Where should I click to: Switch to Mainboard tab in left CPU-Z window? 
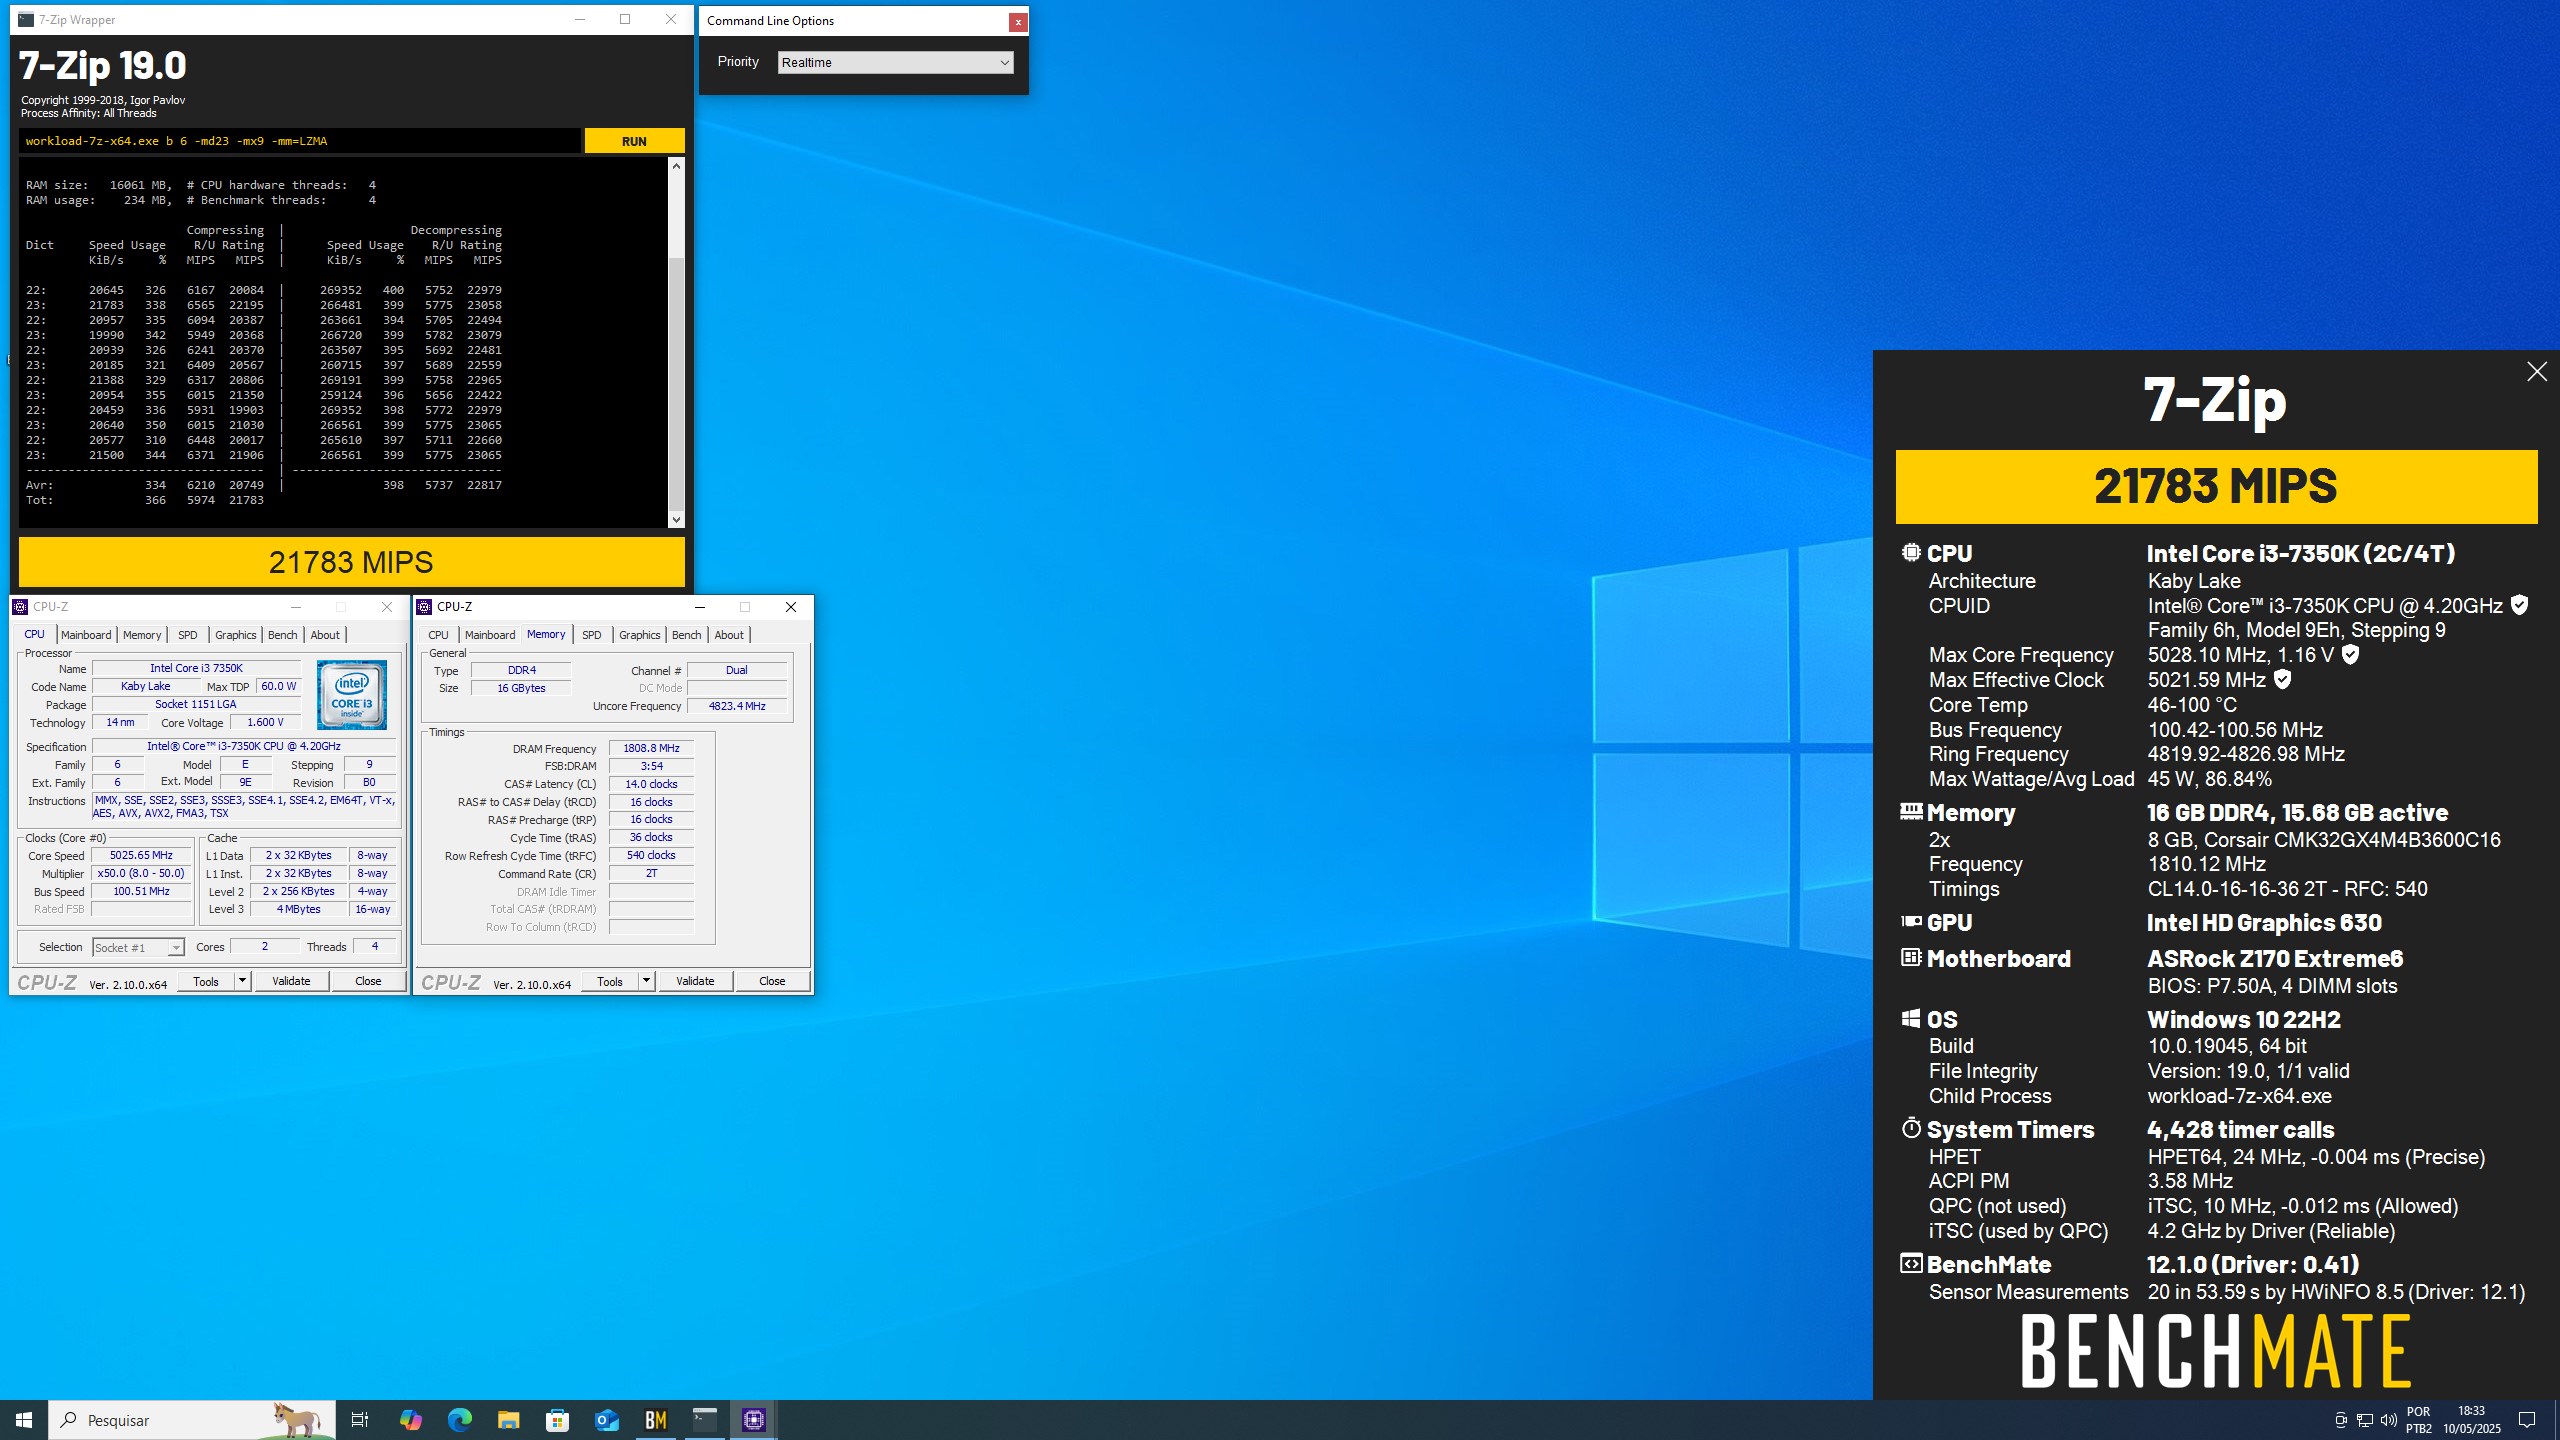[86, 635]
